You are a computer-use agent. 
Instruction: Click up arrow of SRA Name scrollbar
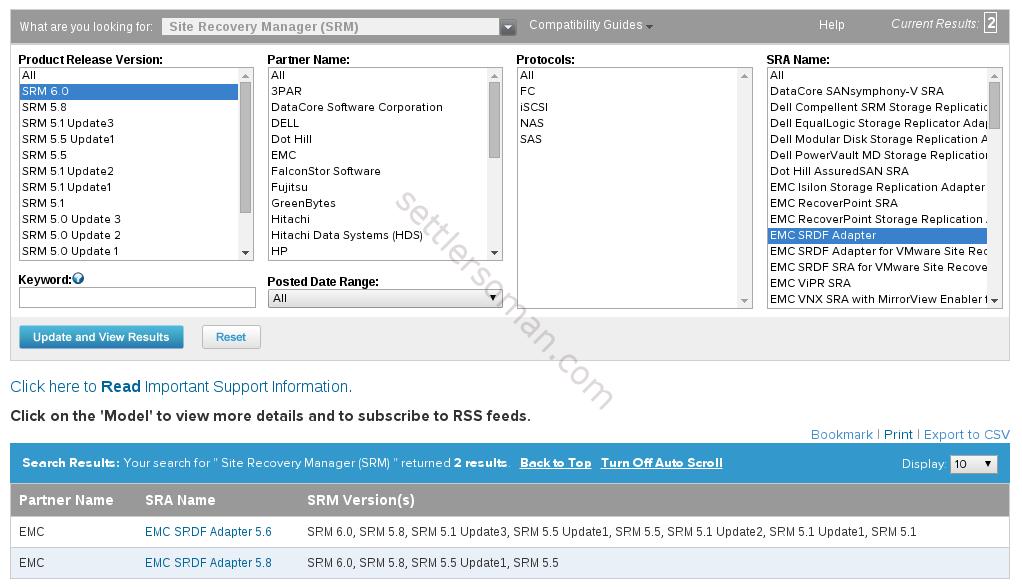tap(994, 76)
